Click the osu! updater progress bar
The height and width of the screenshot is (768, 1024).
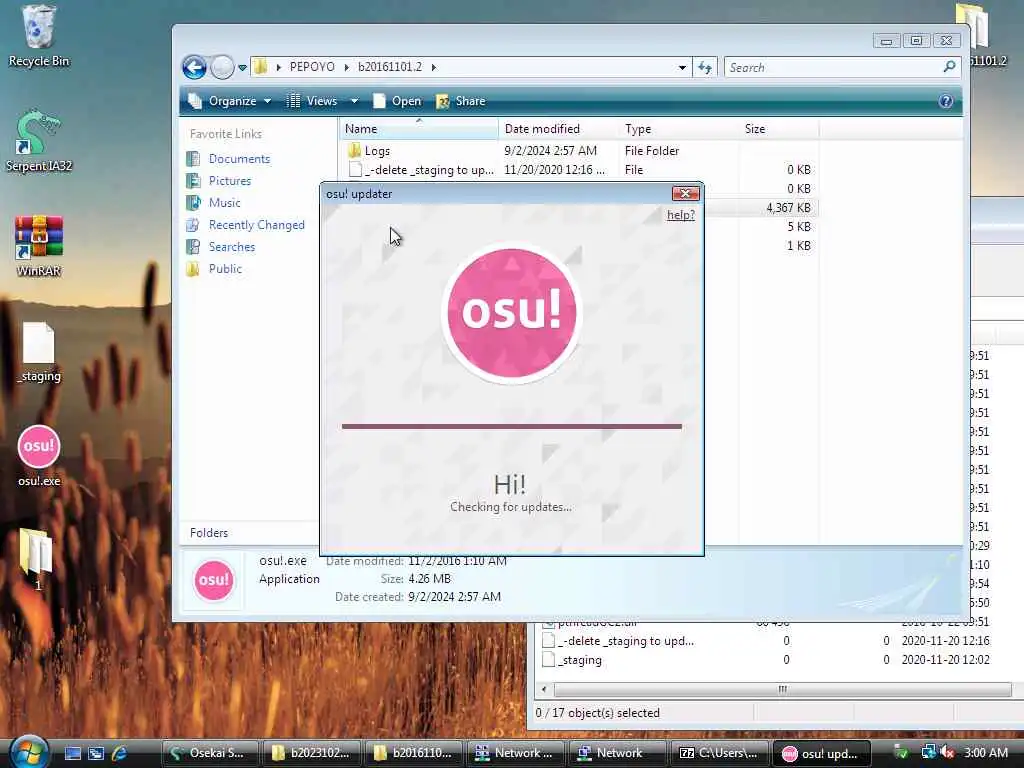(512, 426)
